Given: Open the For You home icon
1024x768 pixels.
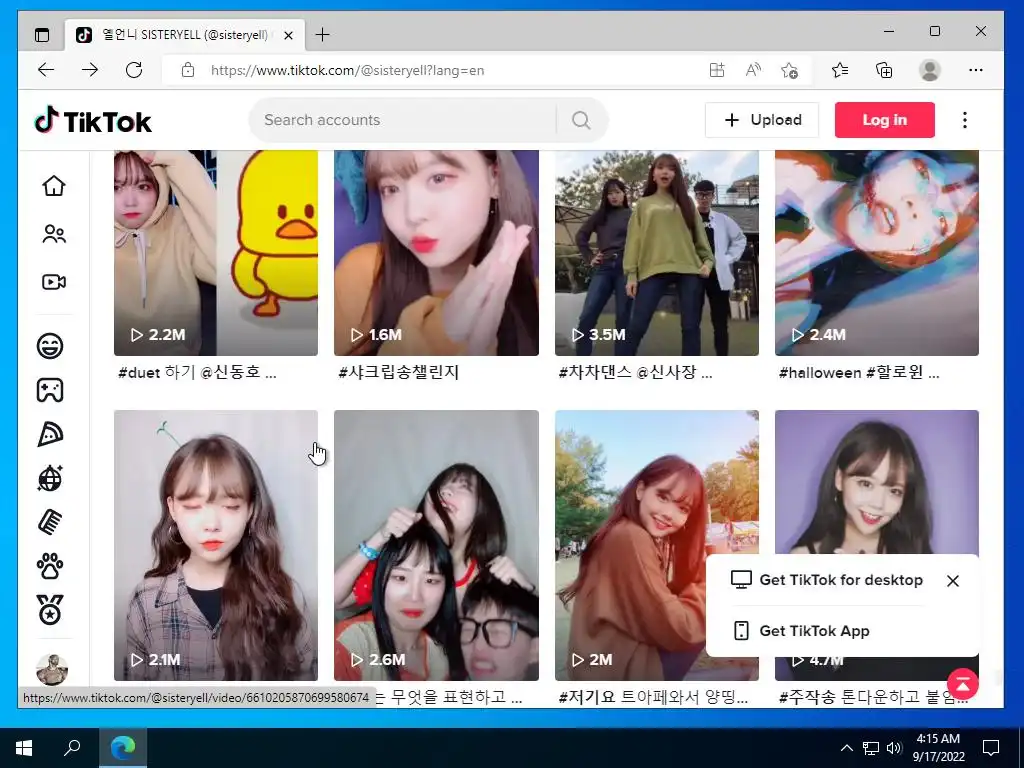Looking at the screenshot, I should pyautogui.click(x=54, y=186).
